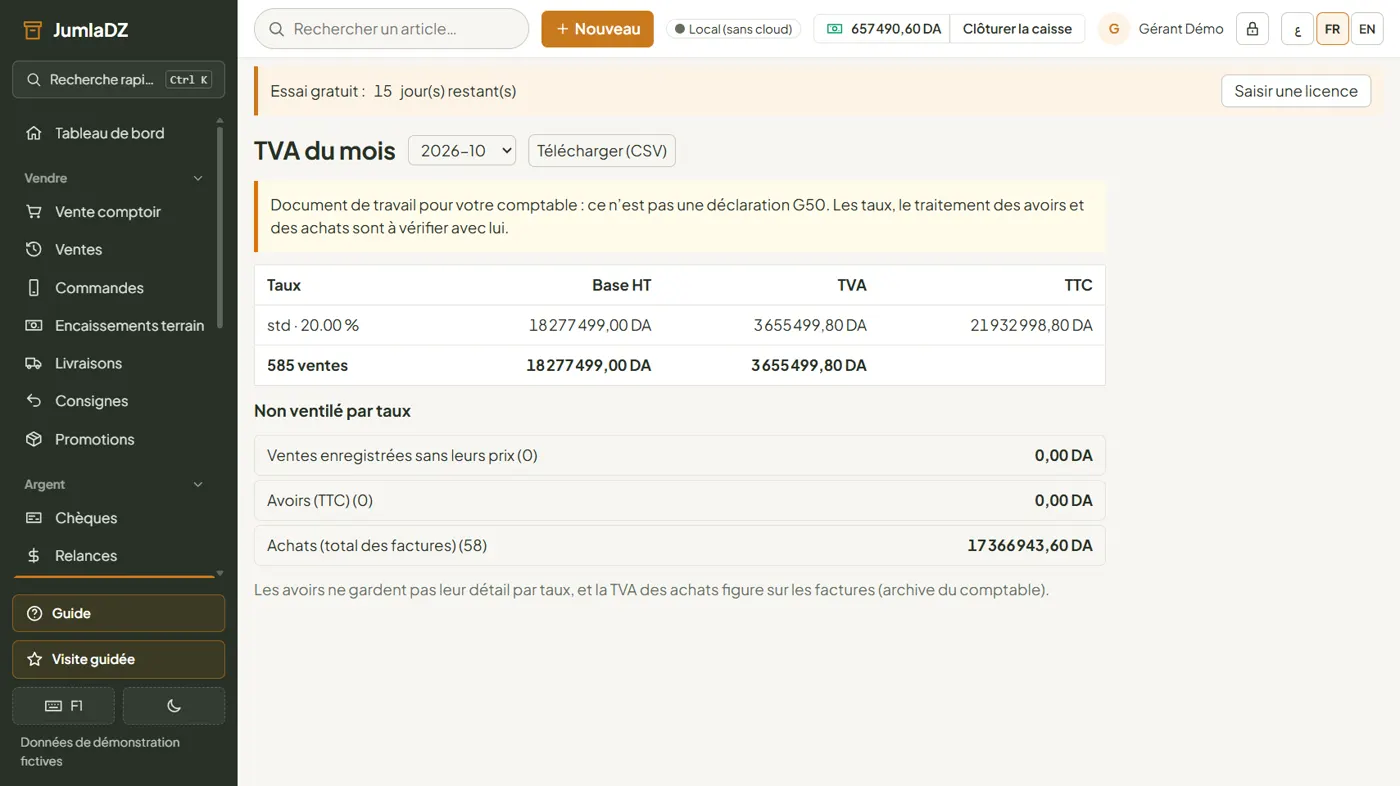Focus the Rechercher un article field
The height and width of the screenshot is (786, 1400).
click(391, 29)
